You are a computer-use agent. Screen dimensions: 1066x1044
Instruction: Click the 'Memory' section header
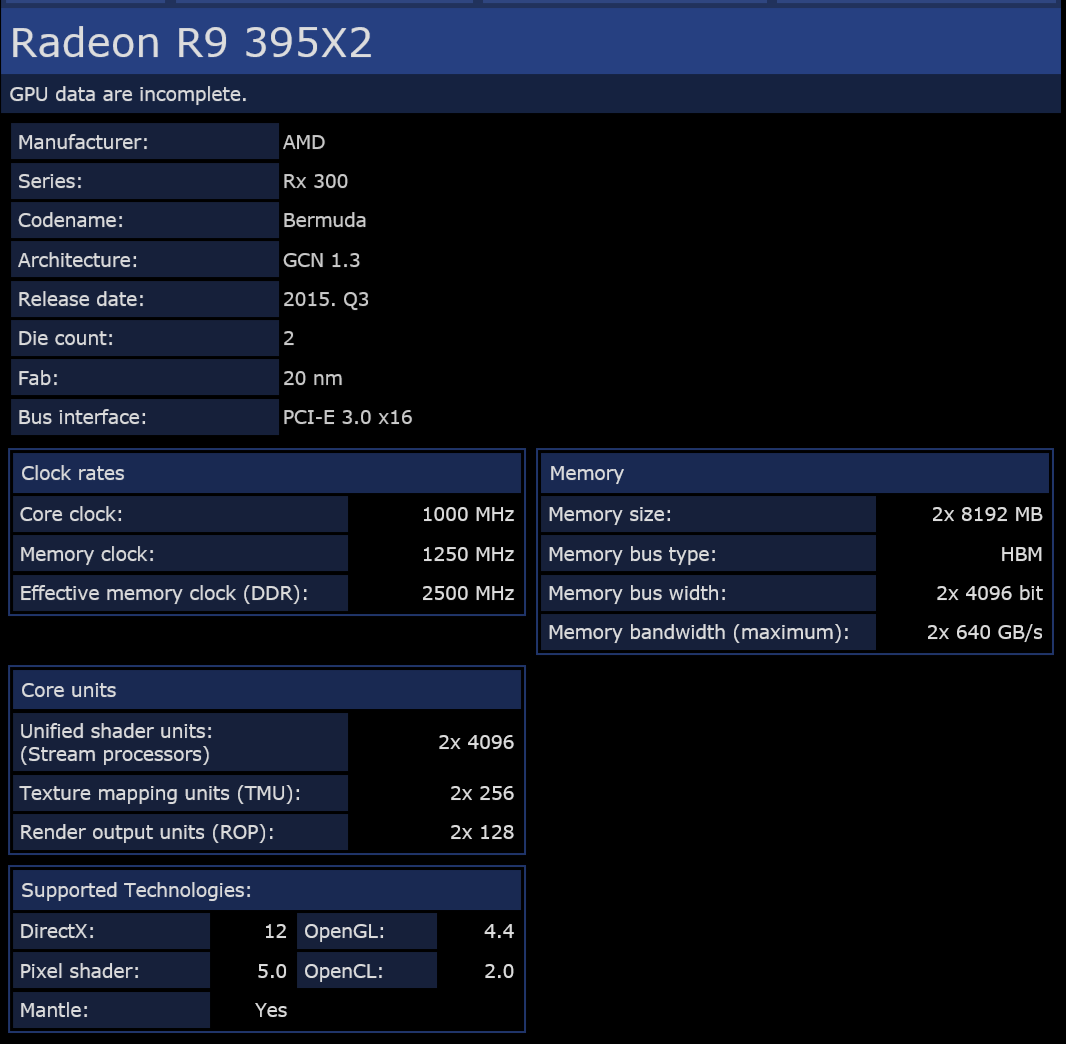pos(795,473)
